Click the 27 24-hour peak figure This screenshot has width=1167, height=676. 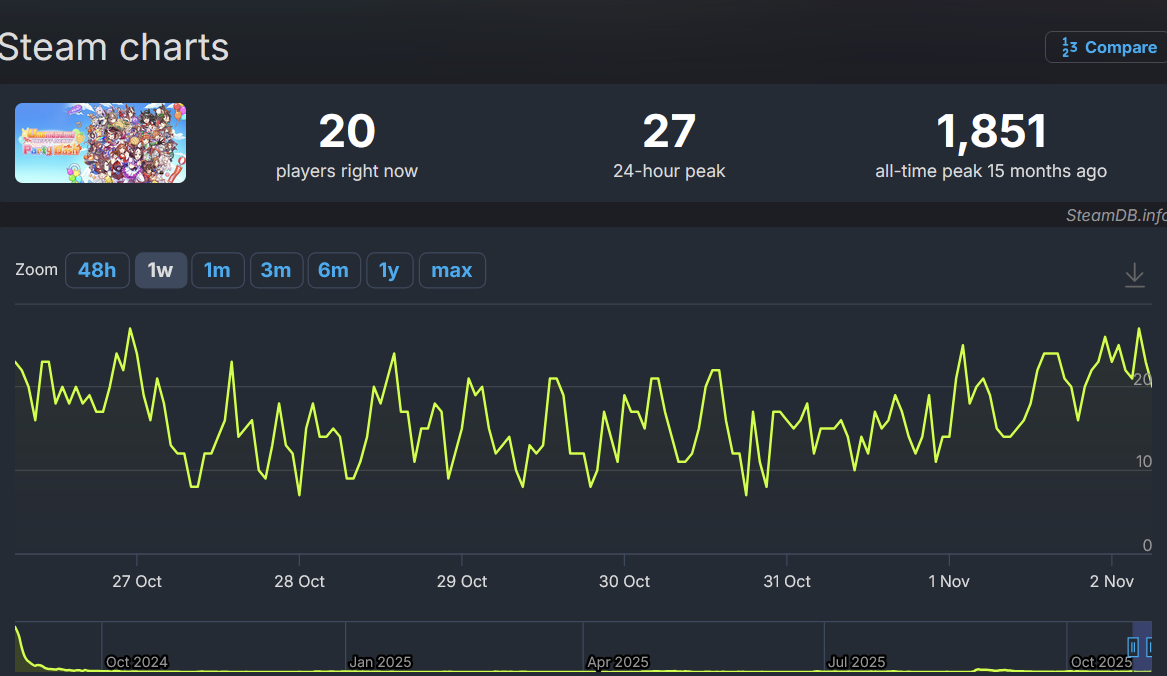(669, 131)
